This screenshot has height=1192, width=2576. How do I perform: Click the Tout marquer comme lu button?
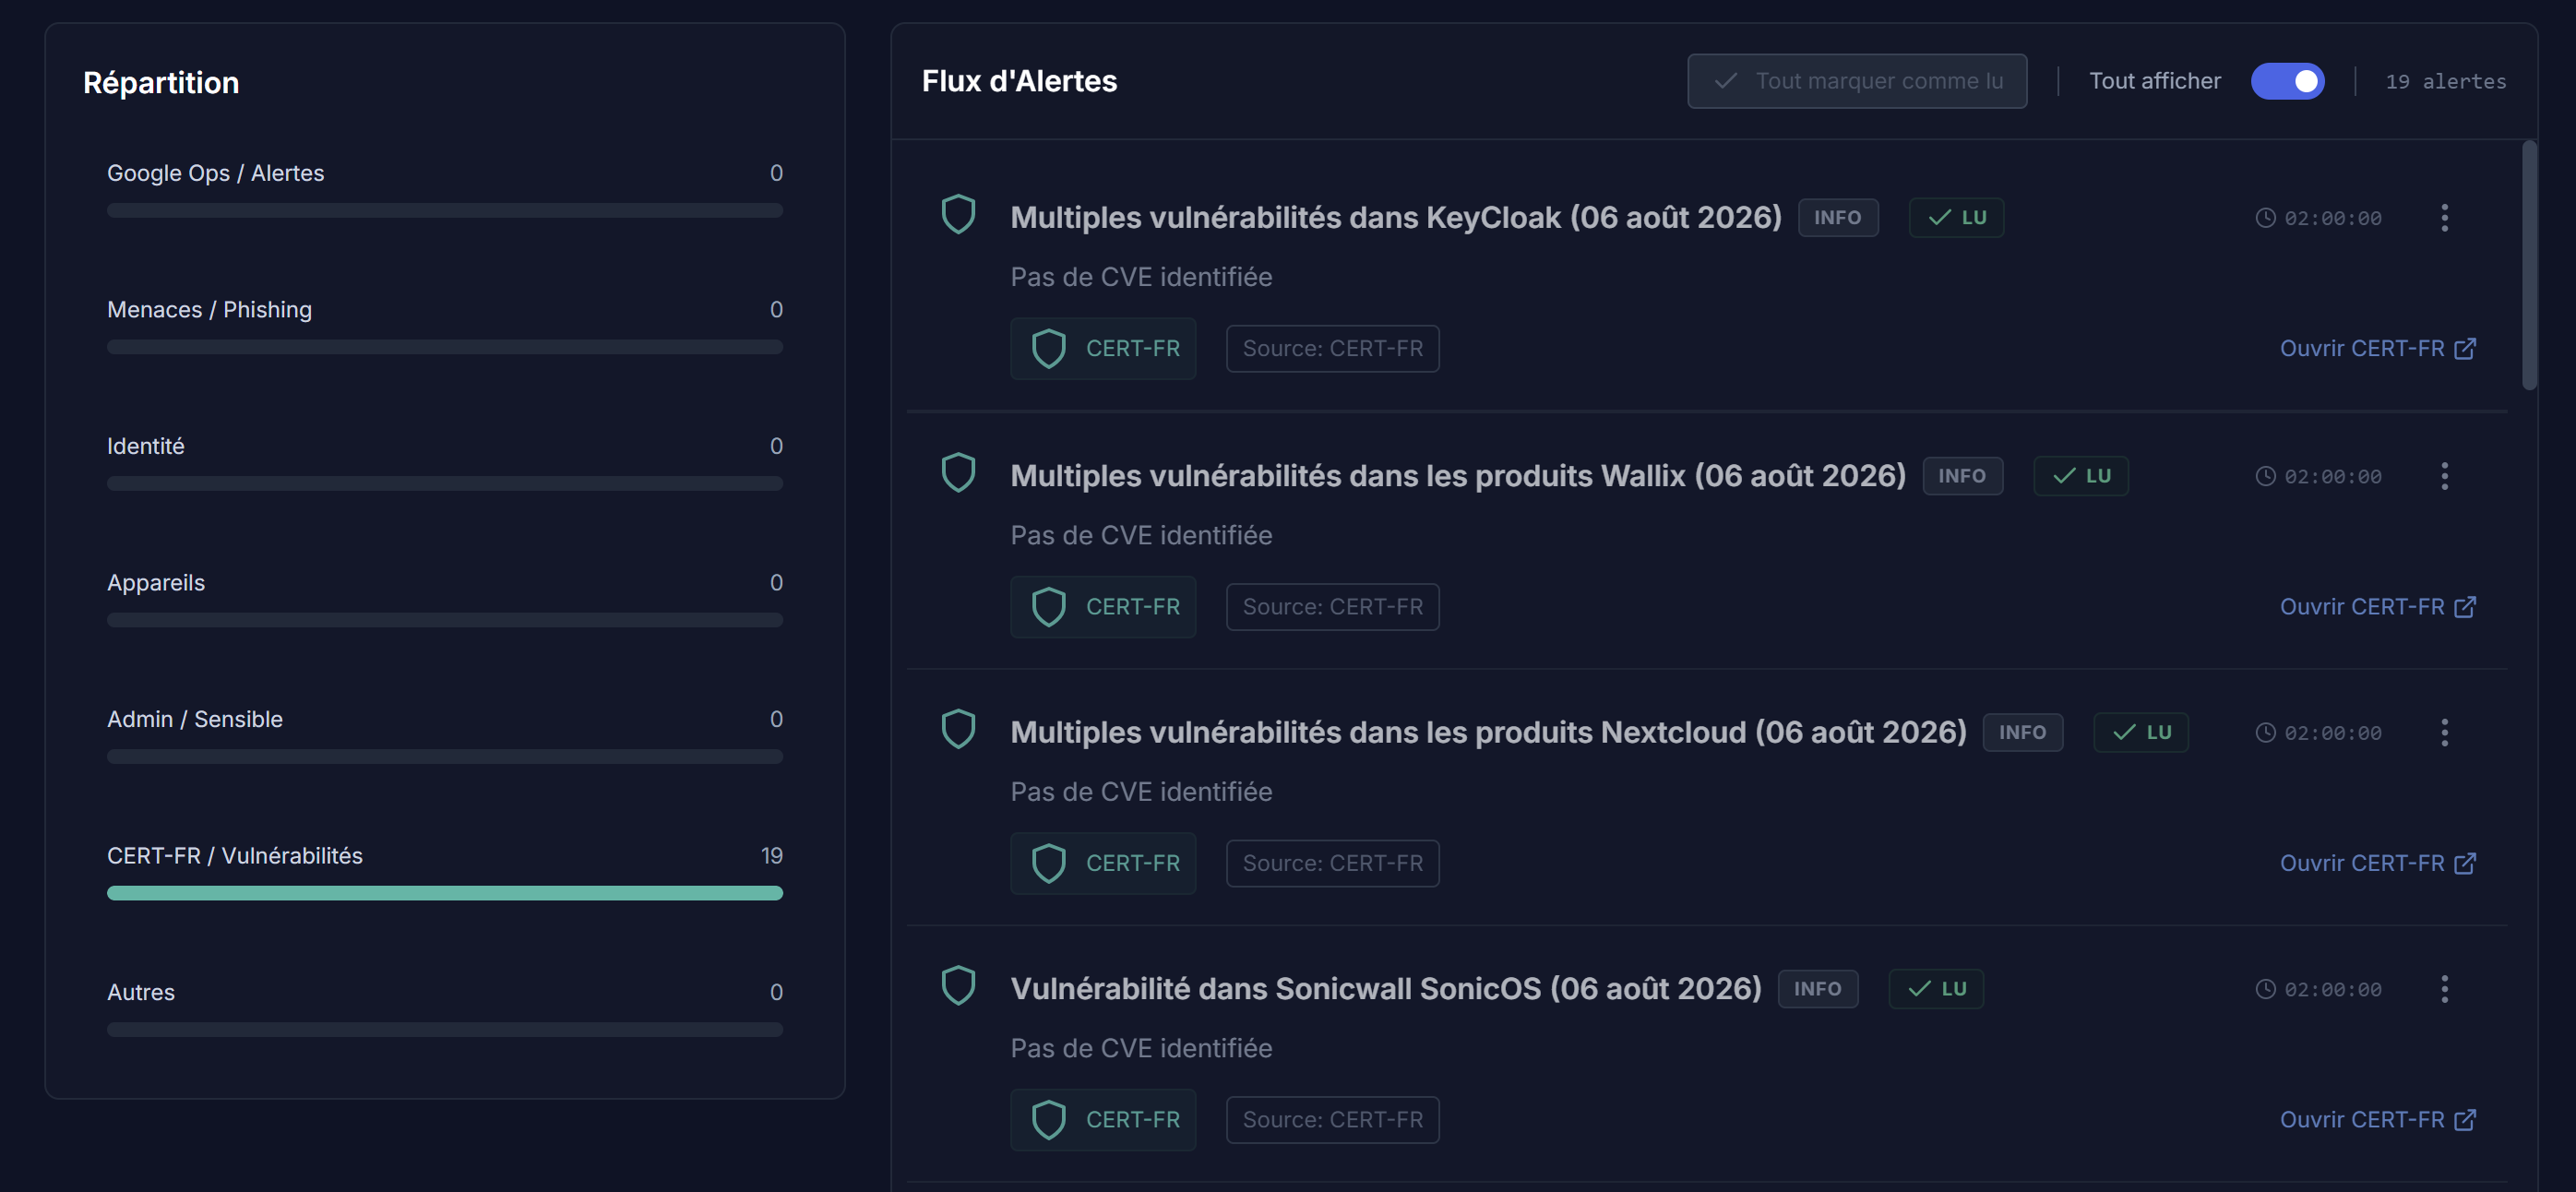click(1857, 81)
